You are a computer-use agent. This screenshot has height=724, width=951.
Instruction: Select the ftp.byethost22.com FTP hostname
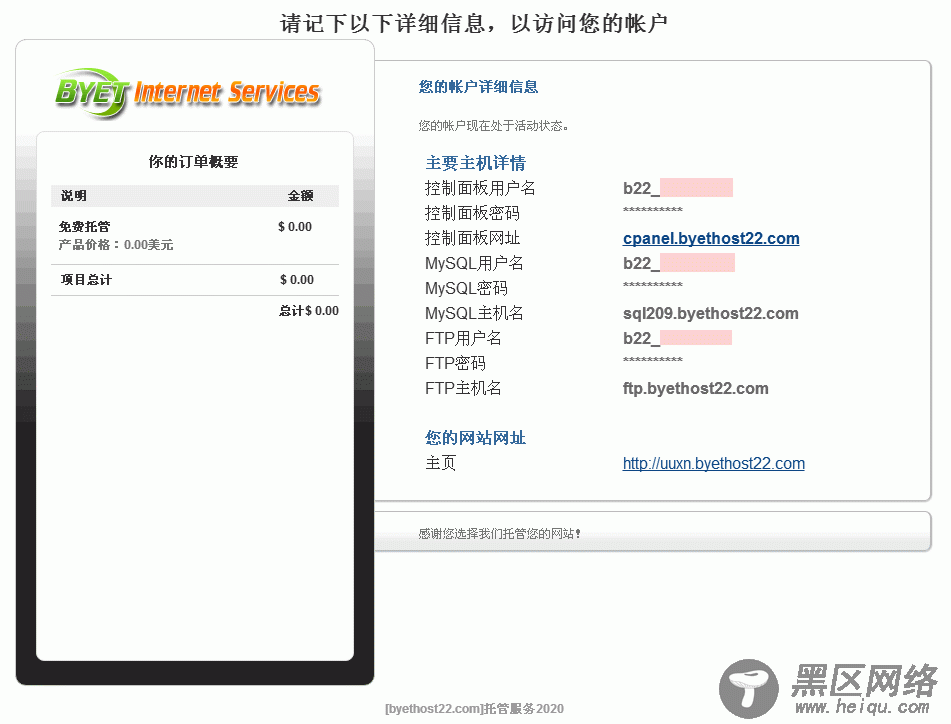point(696,389)
